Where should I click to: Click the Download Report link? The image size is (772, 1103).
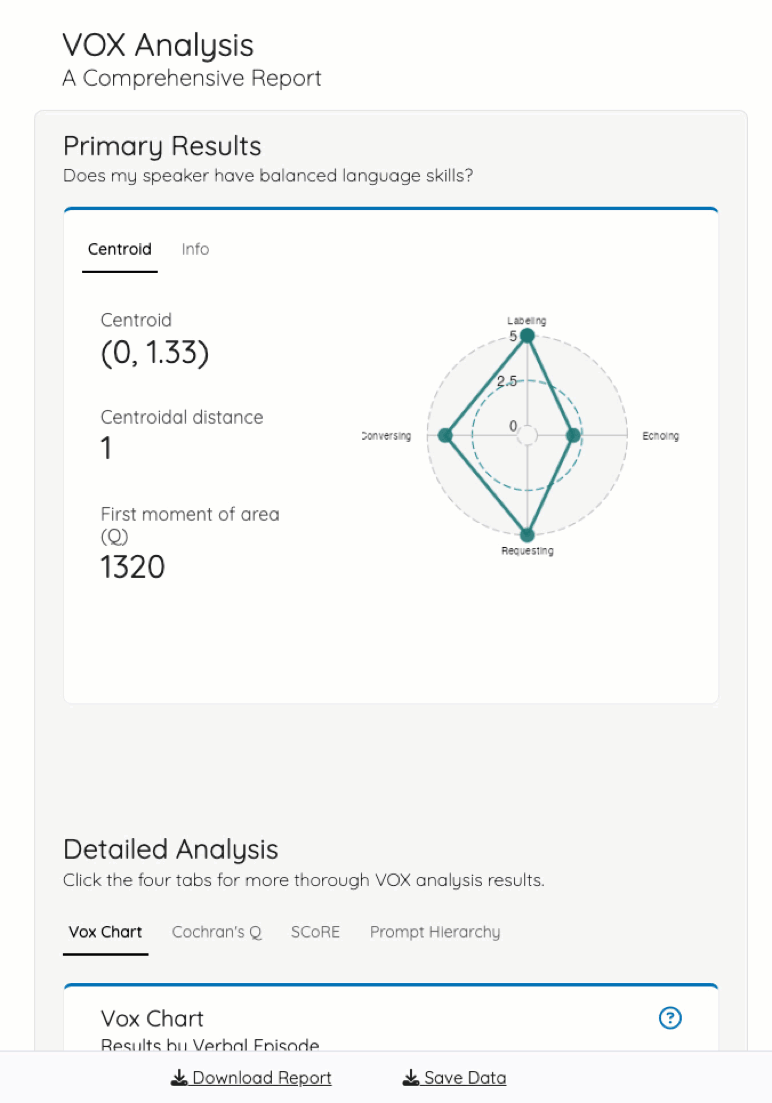260,1078
